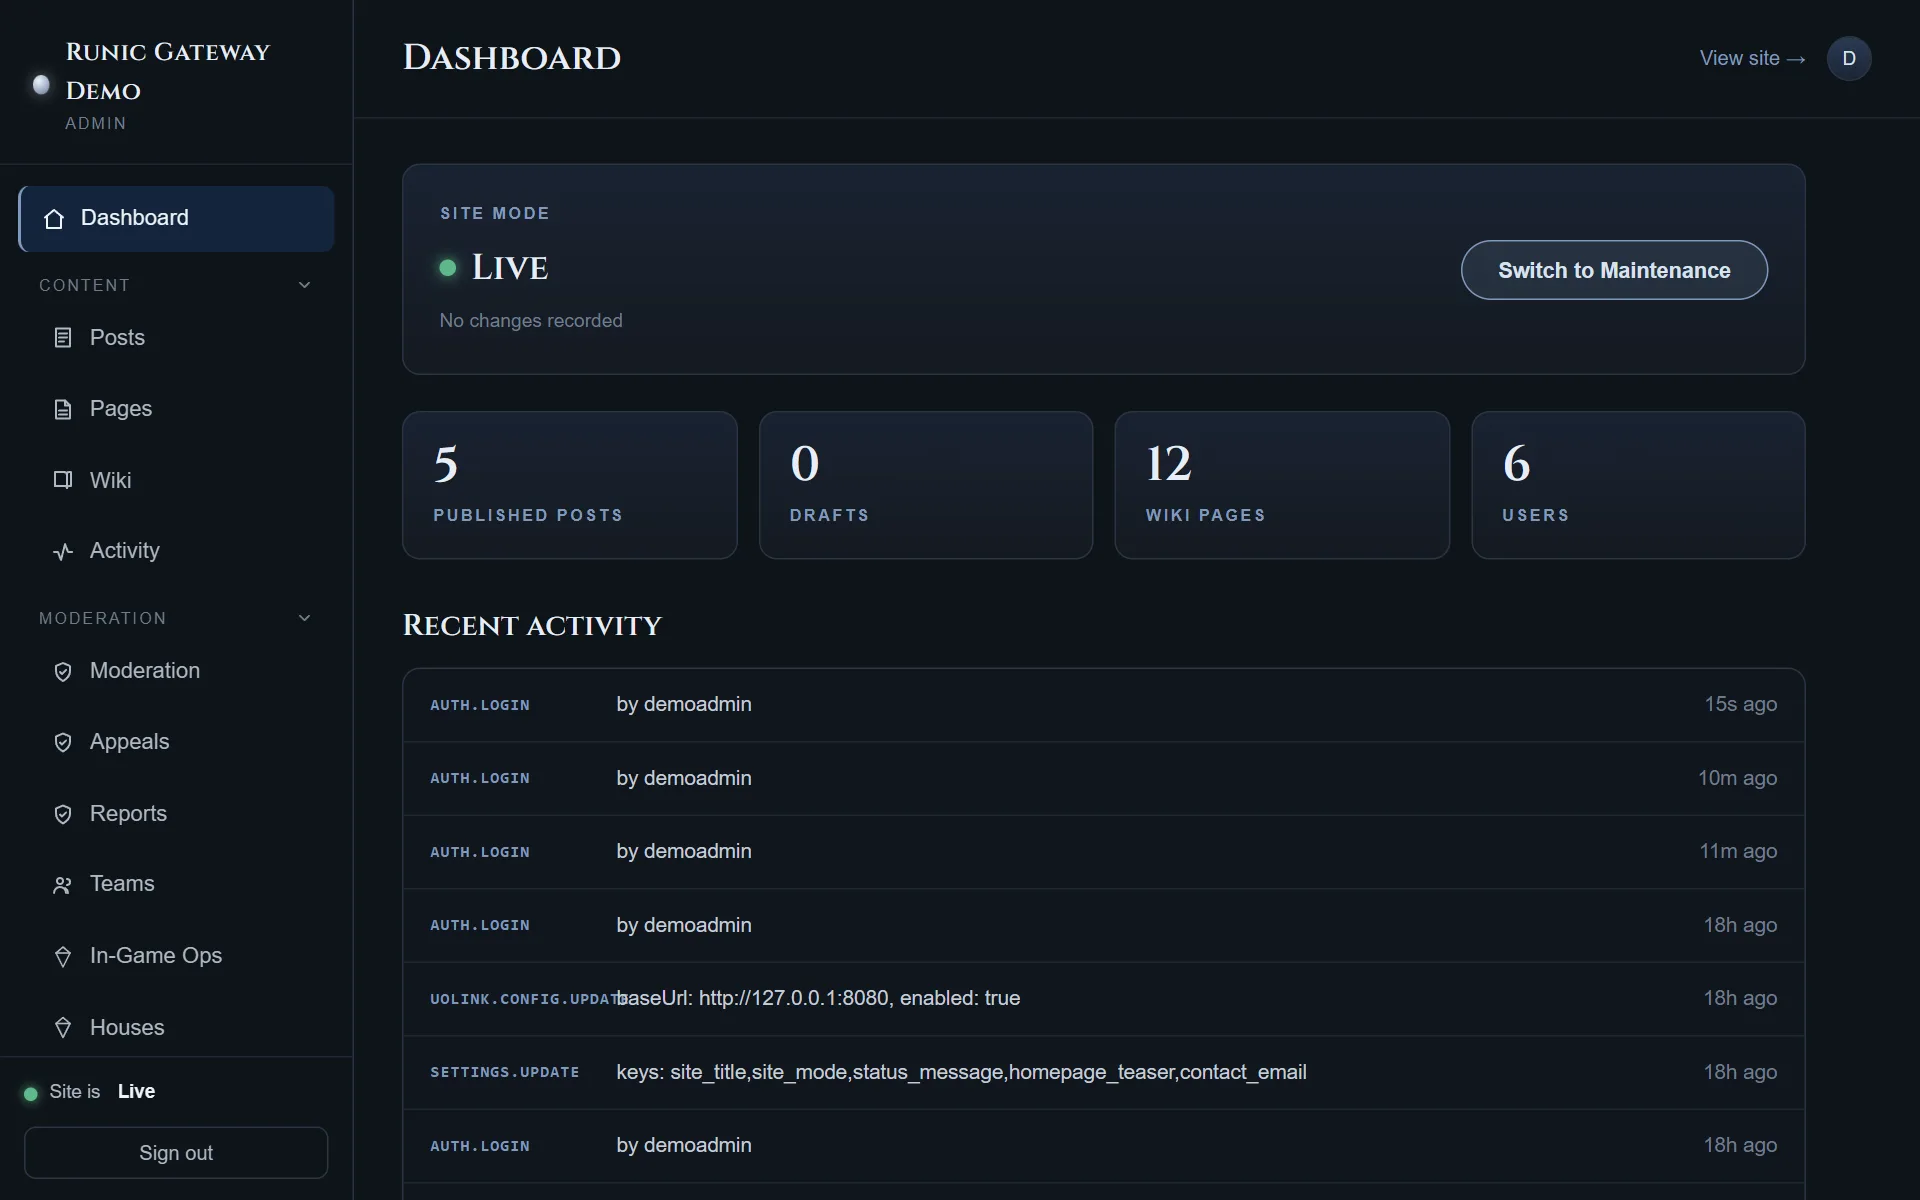This screenshot has height=1200, width=1920.
Task: Click the Houses gem icon
Action: 63,1028
